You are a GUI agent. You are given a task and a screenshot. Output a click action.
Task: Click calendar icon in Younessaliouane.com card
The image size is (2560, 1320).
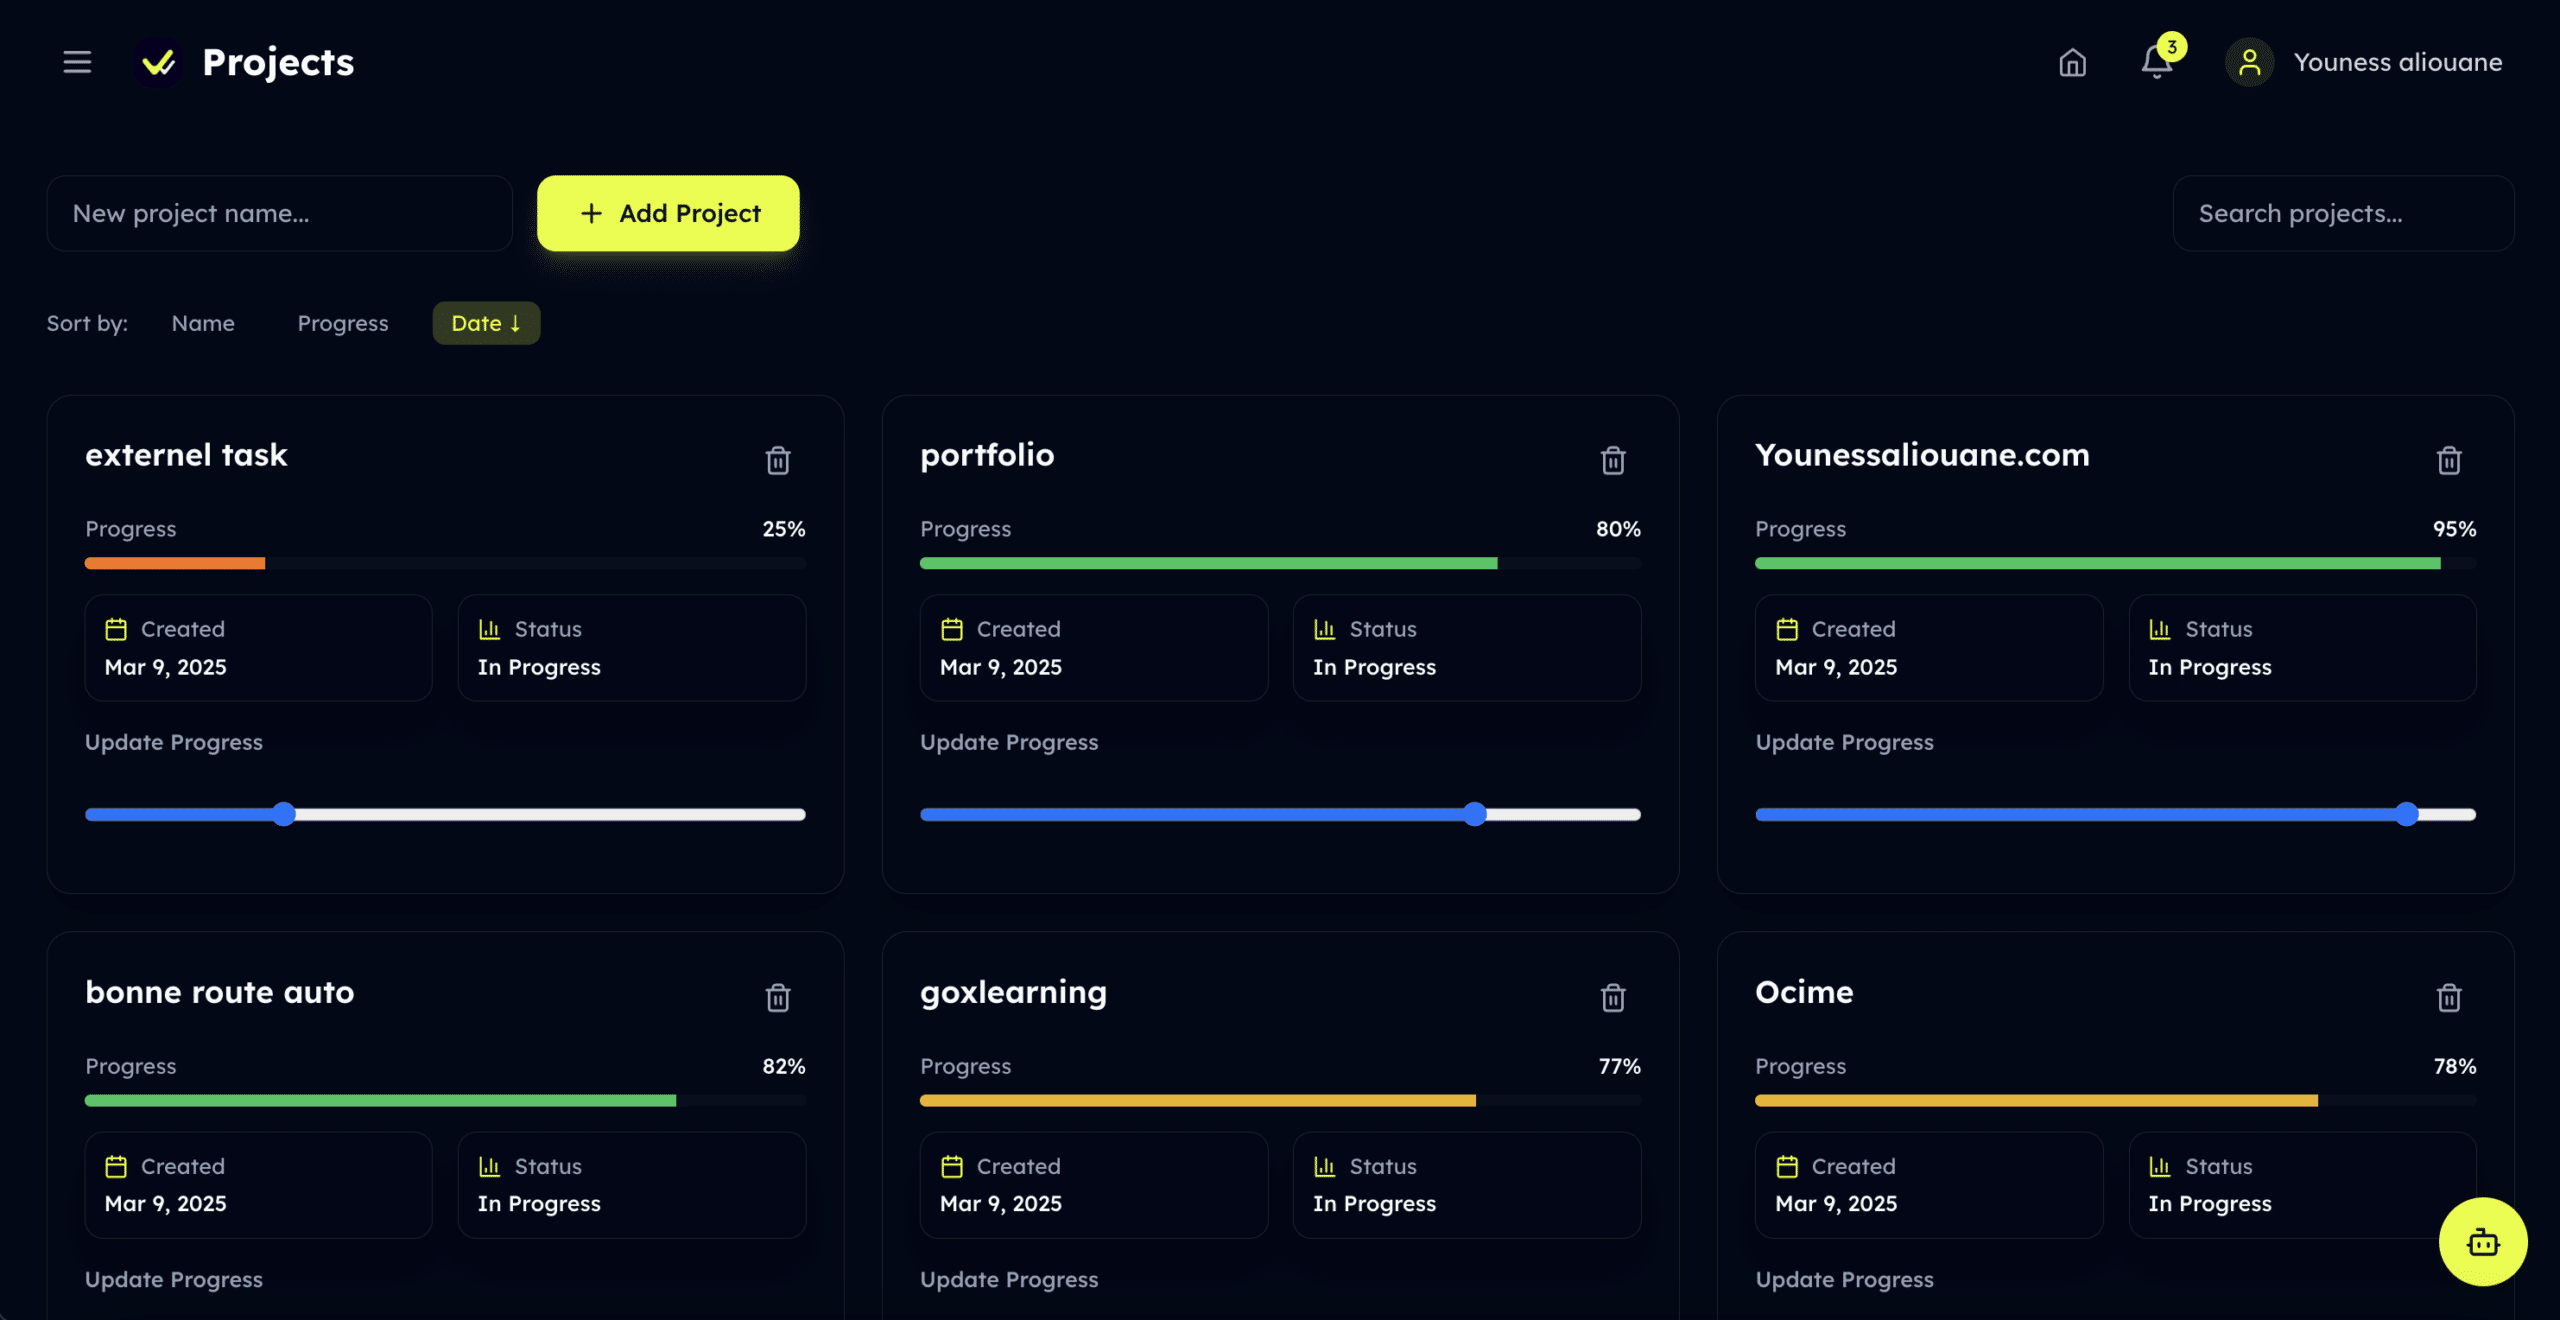(1787, 629)
